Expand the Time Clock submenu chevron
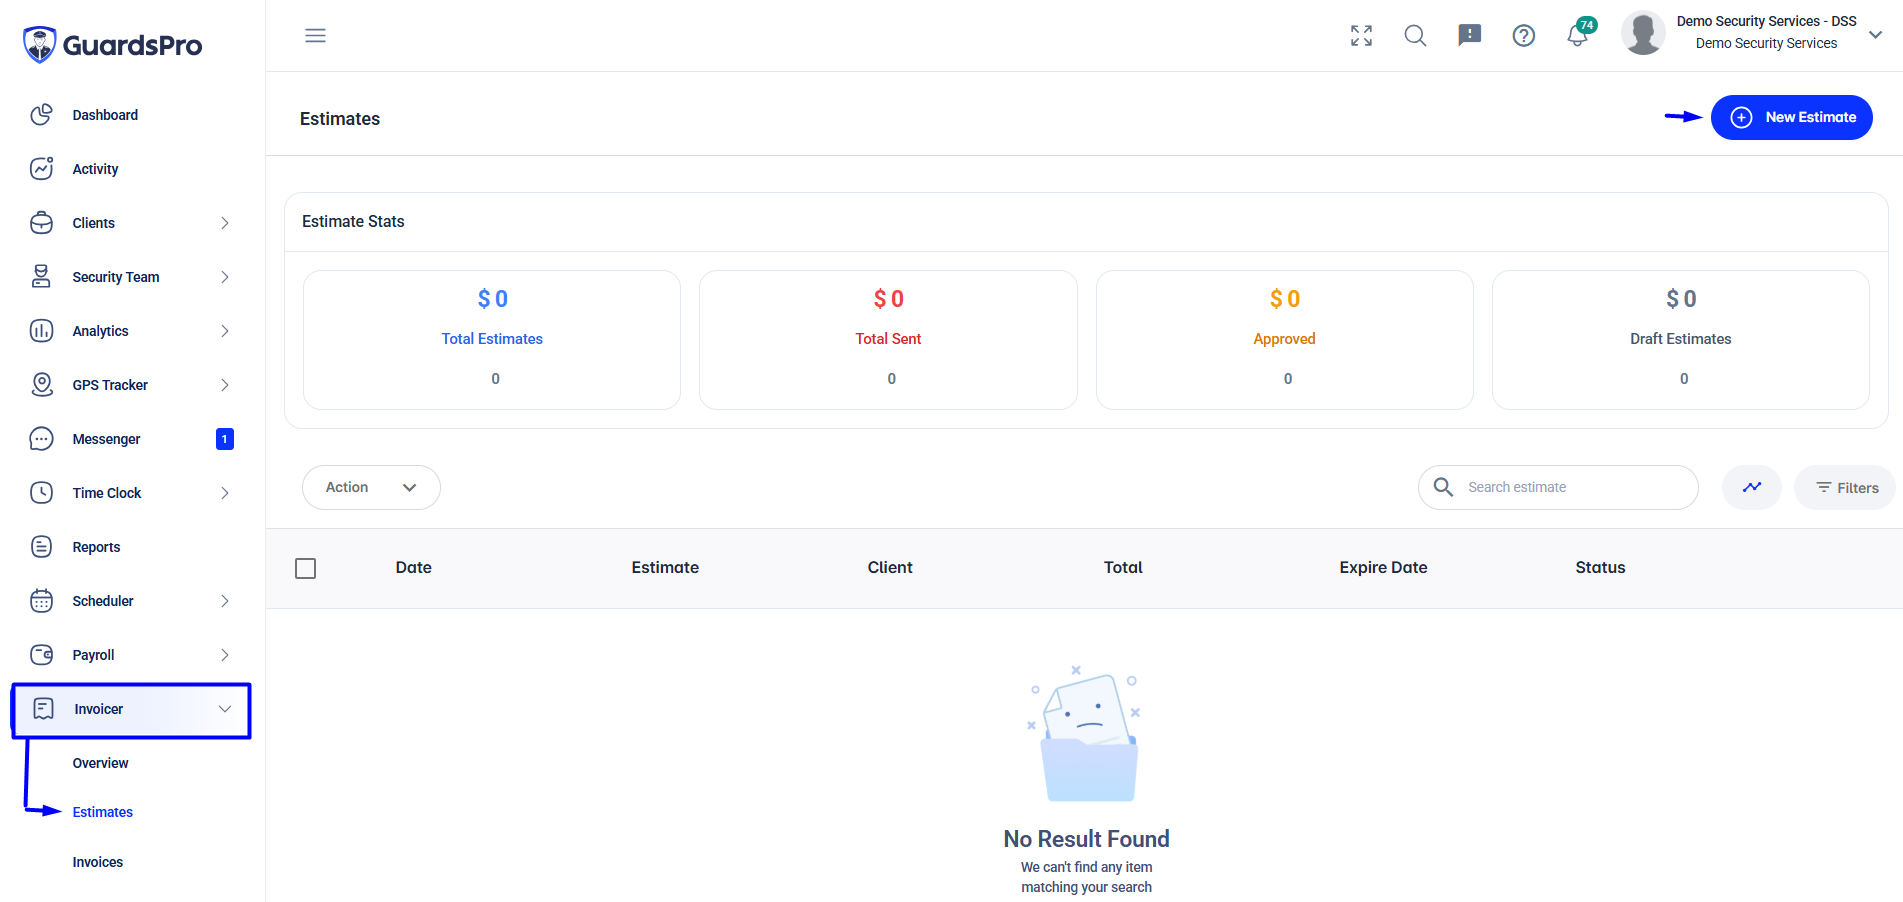This screenshot has height=902, width=1903. pyautogui.click(x=225, y=493)
